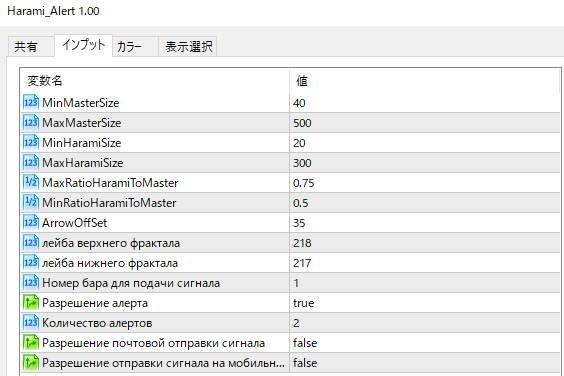
Task: Select the лейба верхнего фрактала row
Action: 291,243
